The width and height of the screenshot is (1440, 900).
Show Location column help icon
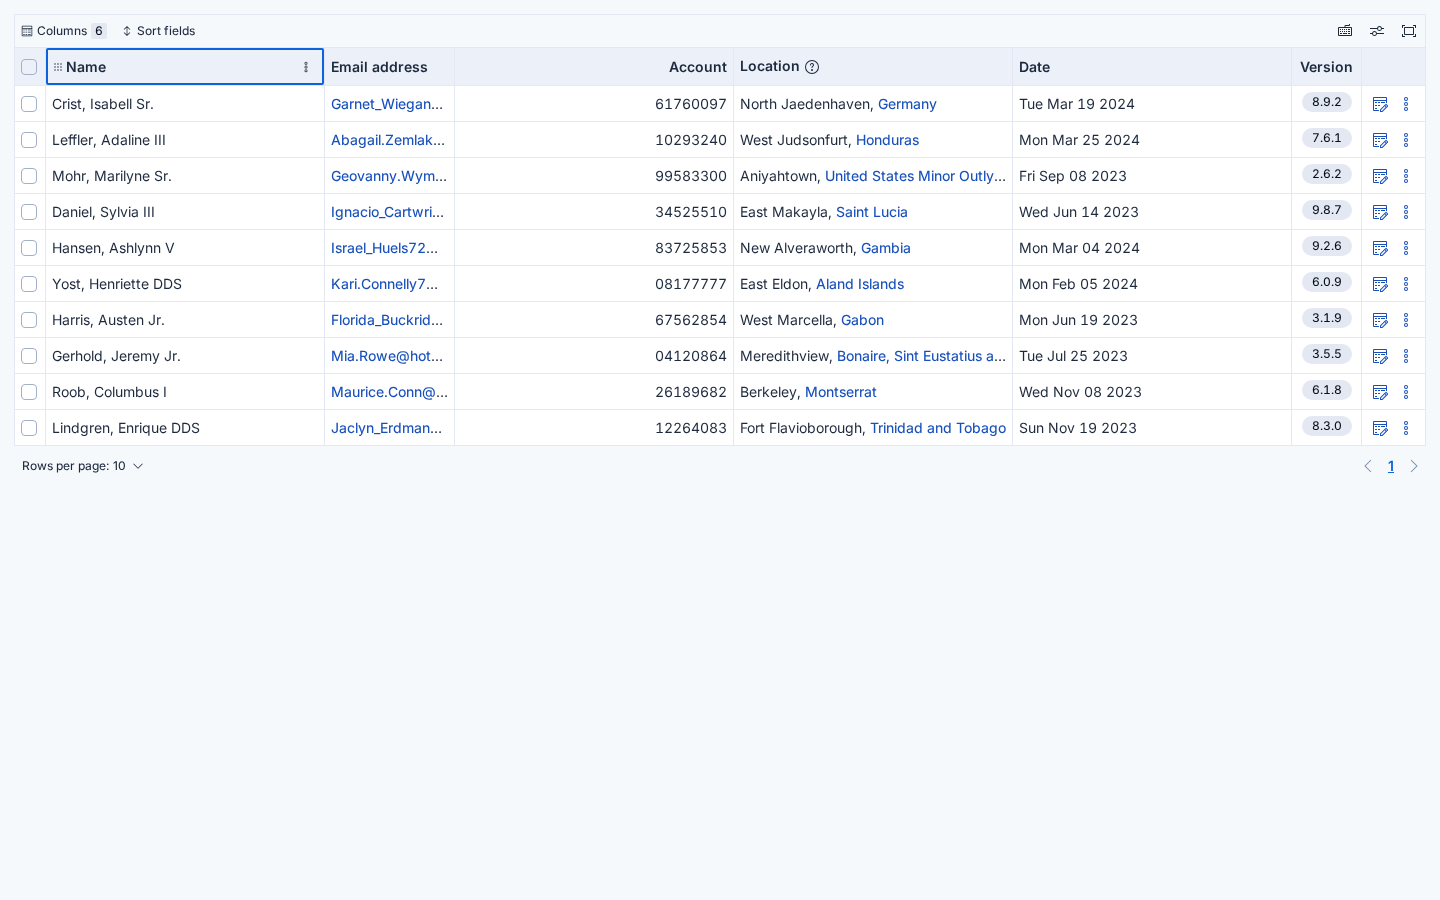pyautogui.click(x=812, y=67)
